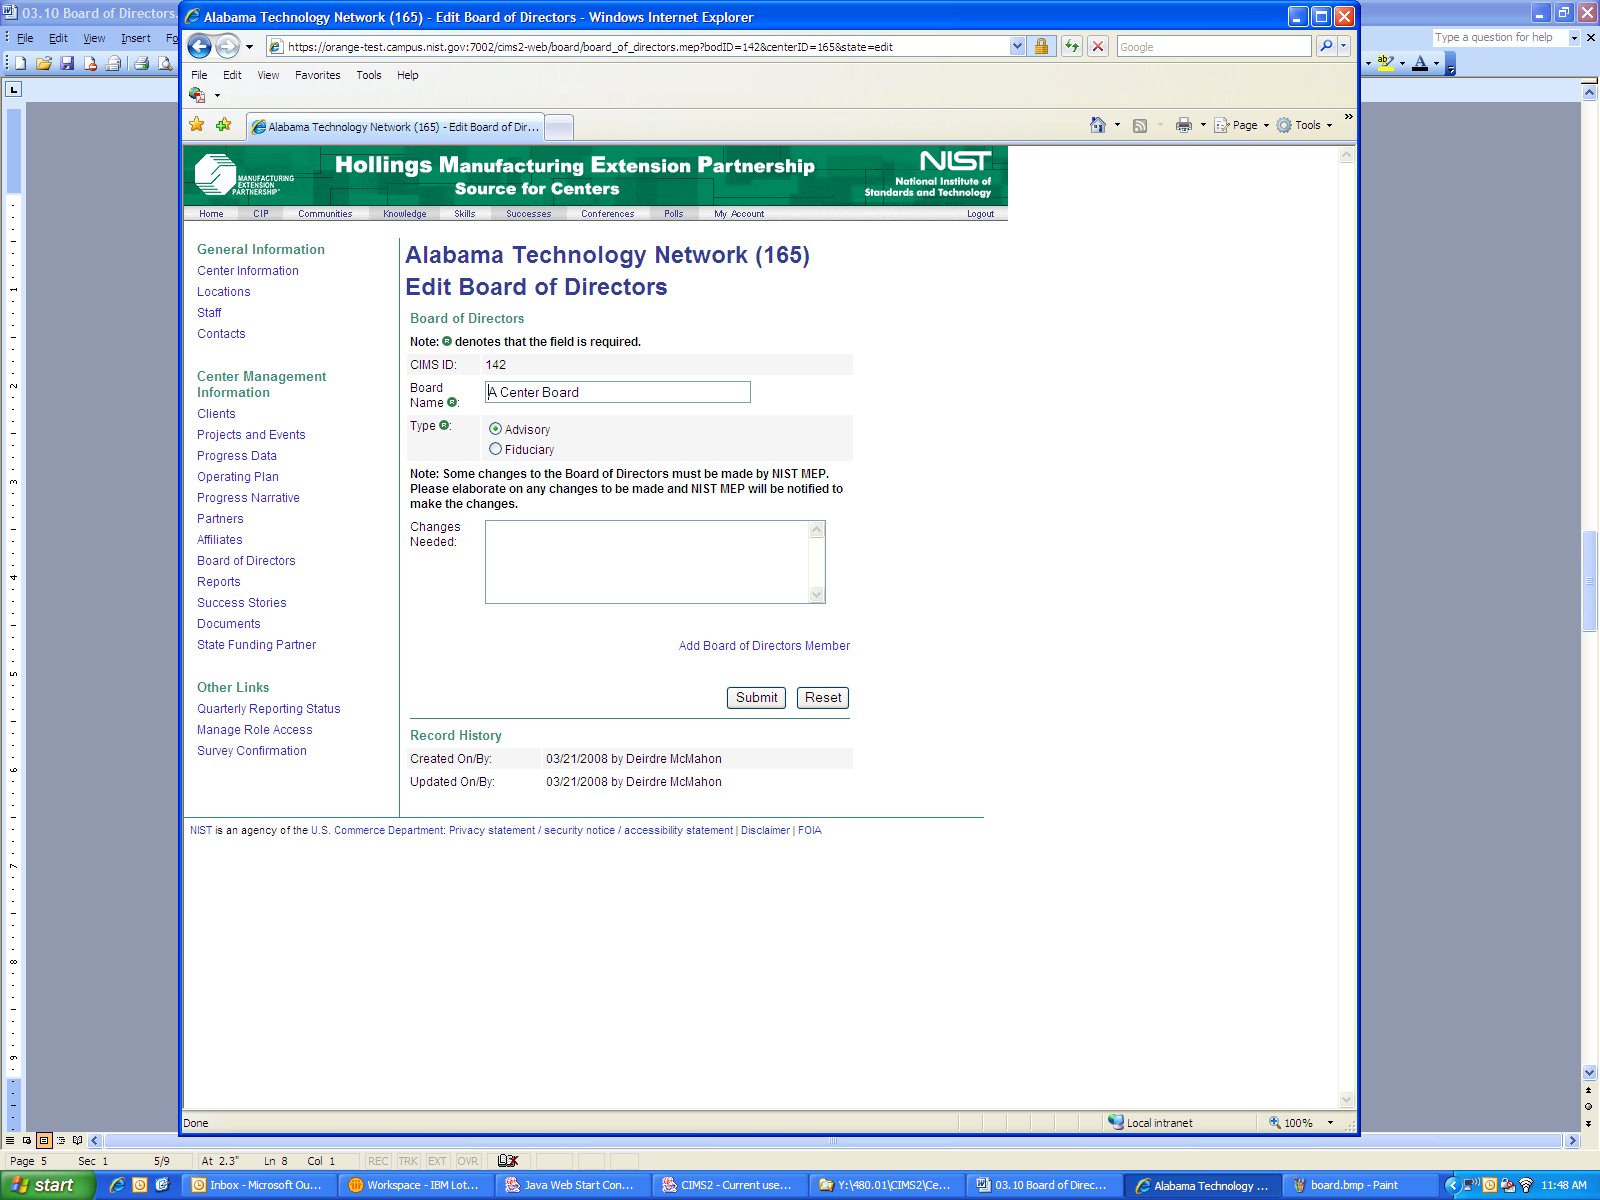The width and height of the screenshot is (1600, 1200).
Task: Open the Favorites menu in Internet Explorer
Action: [317, 75]
